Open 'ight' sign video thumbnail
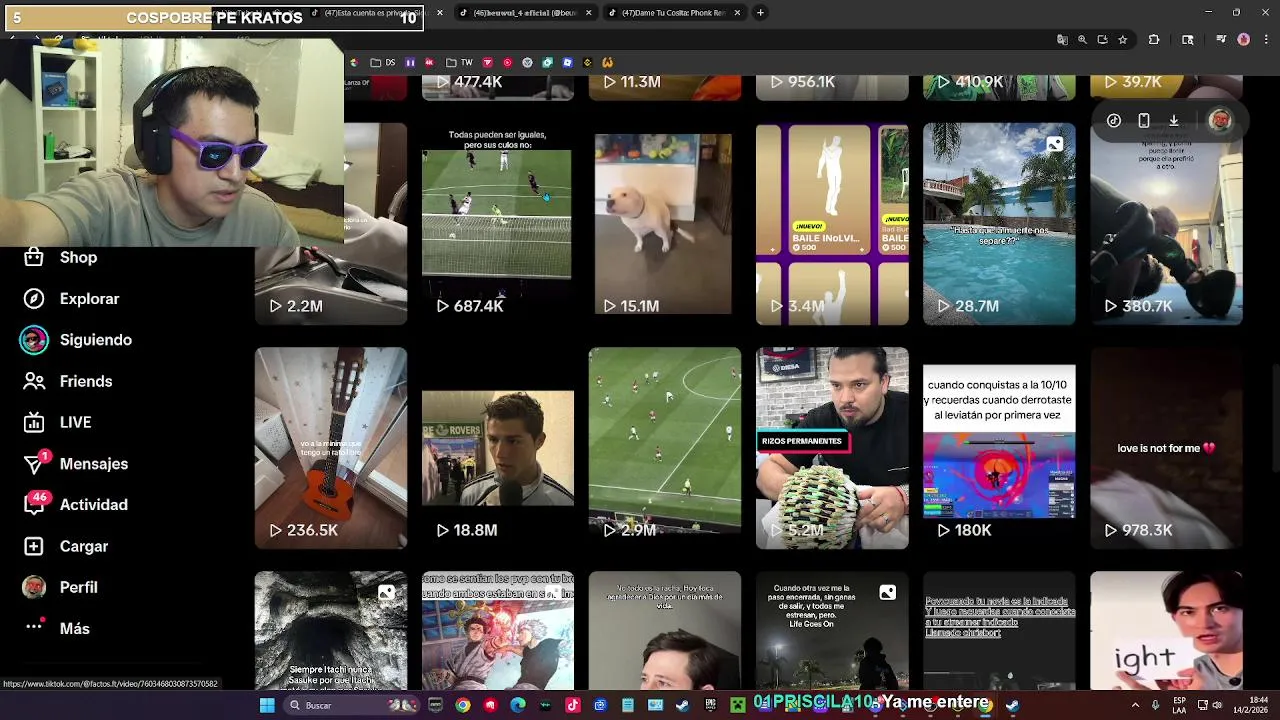The height and width of the screenshot is (720, 1280). pyautogui.click(x=1166, y=630)
